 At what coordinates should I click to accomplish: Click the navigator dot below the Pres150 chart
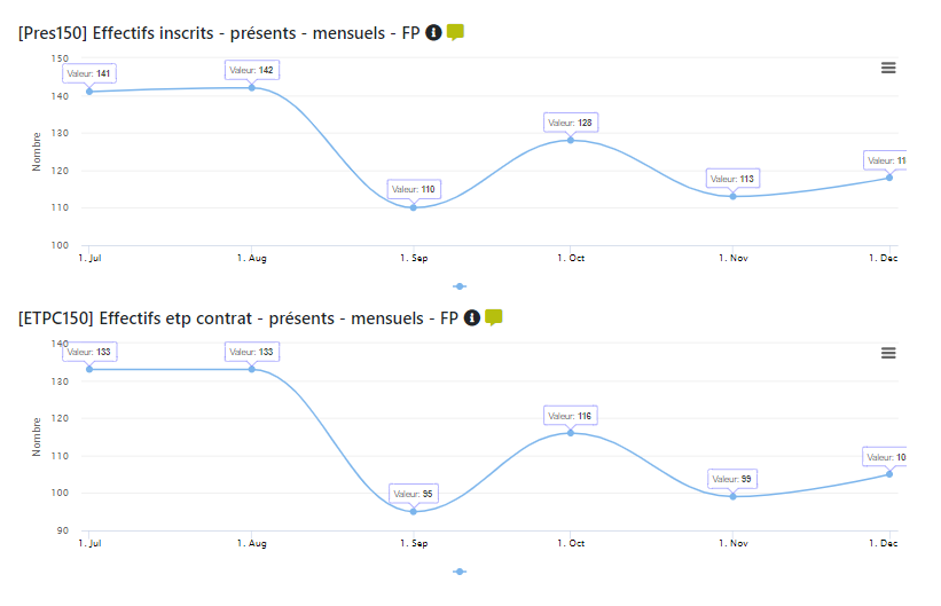click(459, 285)
